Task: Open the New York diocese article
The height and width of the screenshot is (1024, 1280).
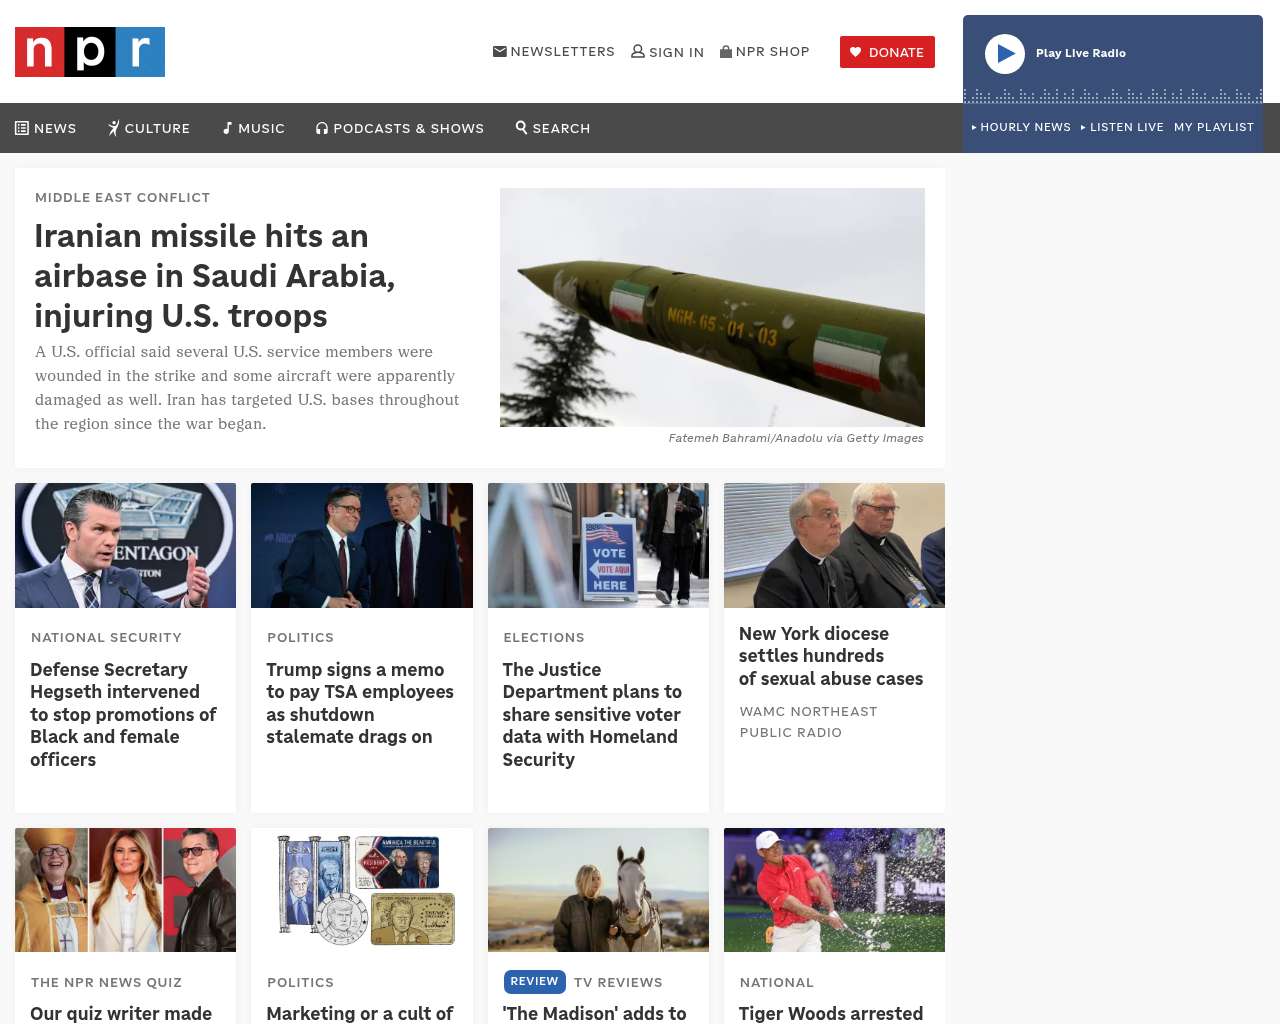Action: (830, 656)
